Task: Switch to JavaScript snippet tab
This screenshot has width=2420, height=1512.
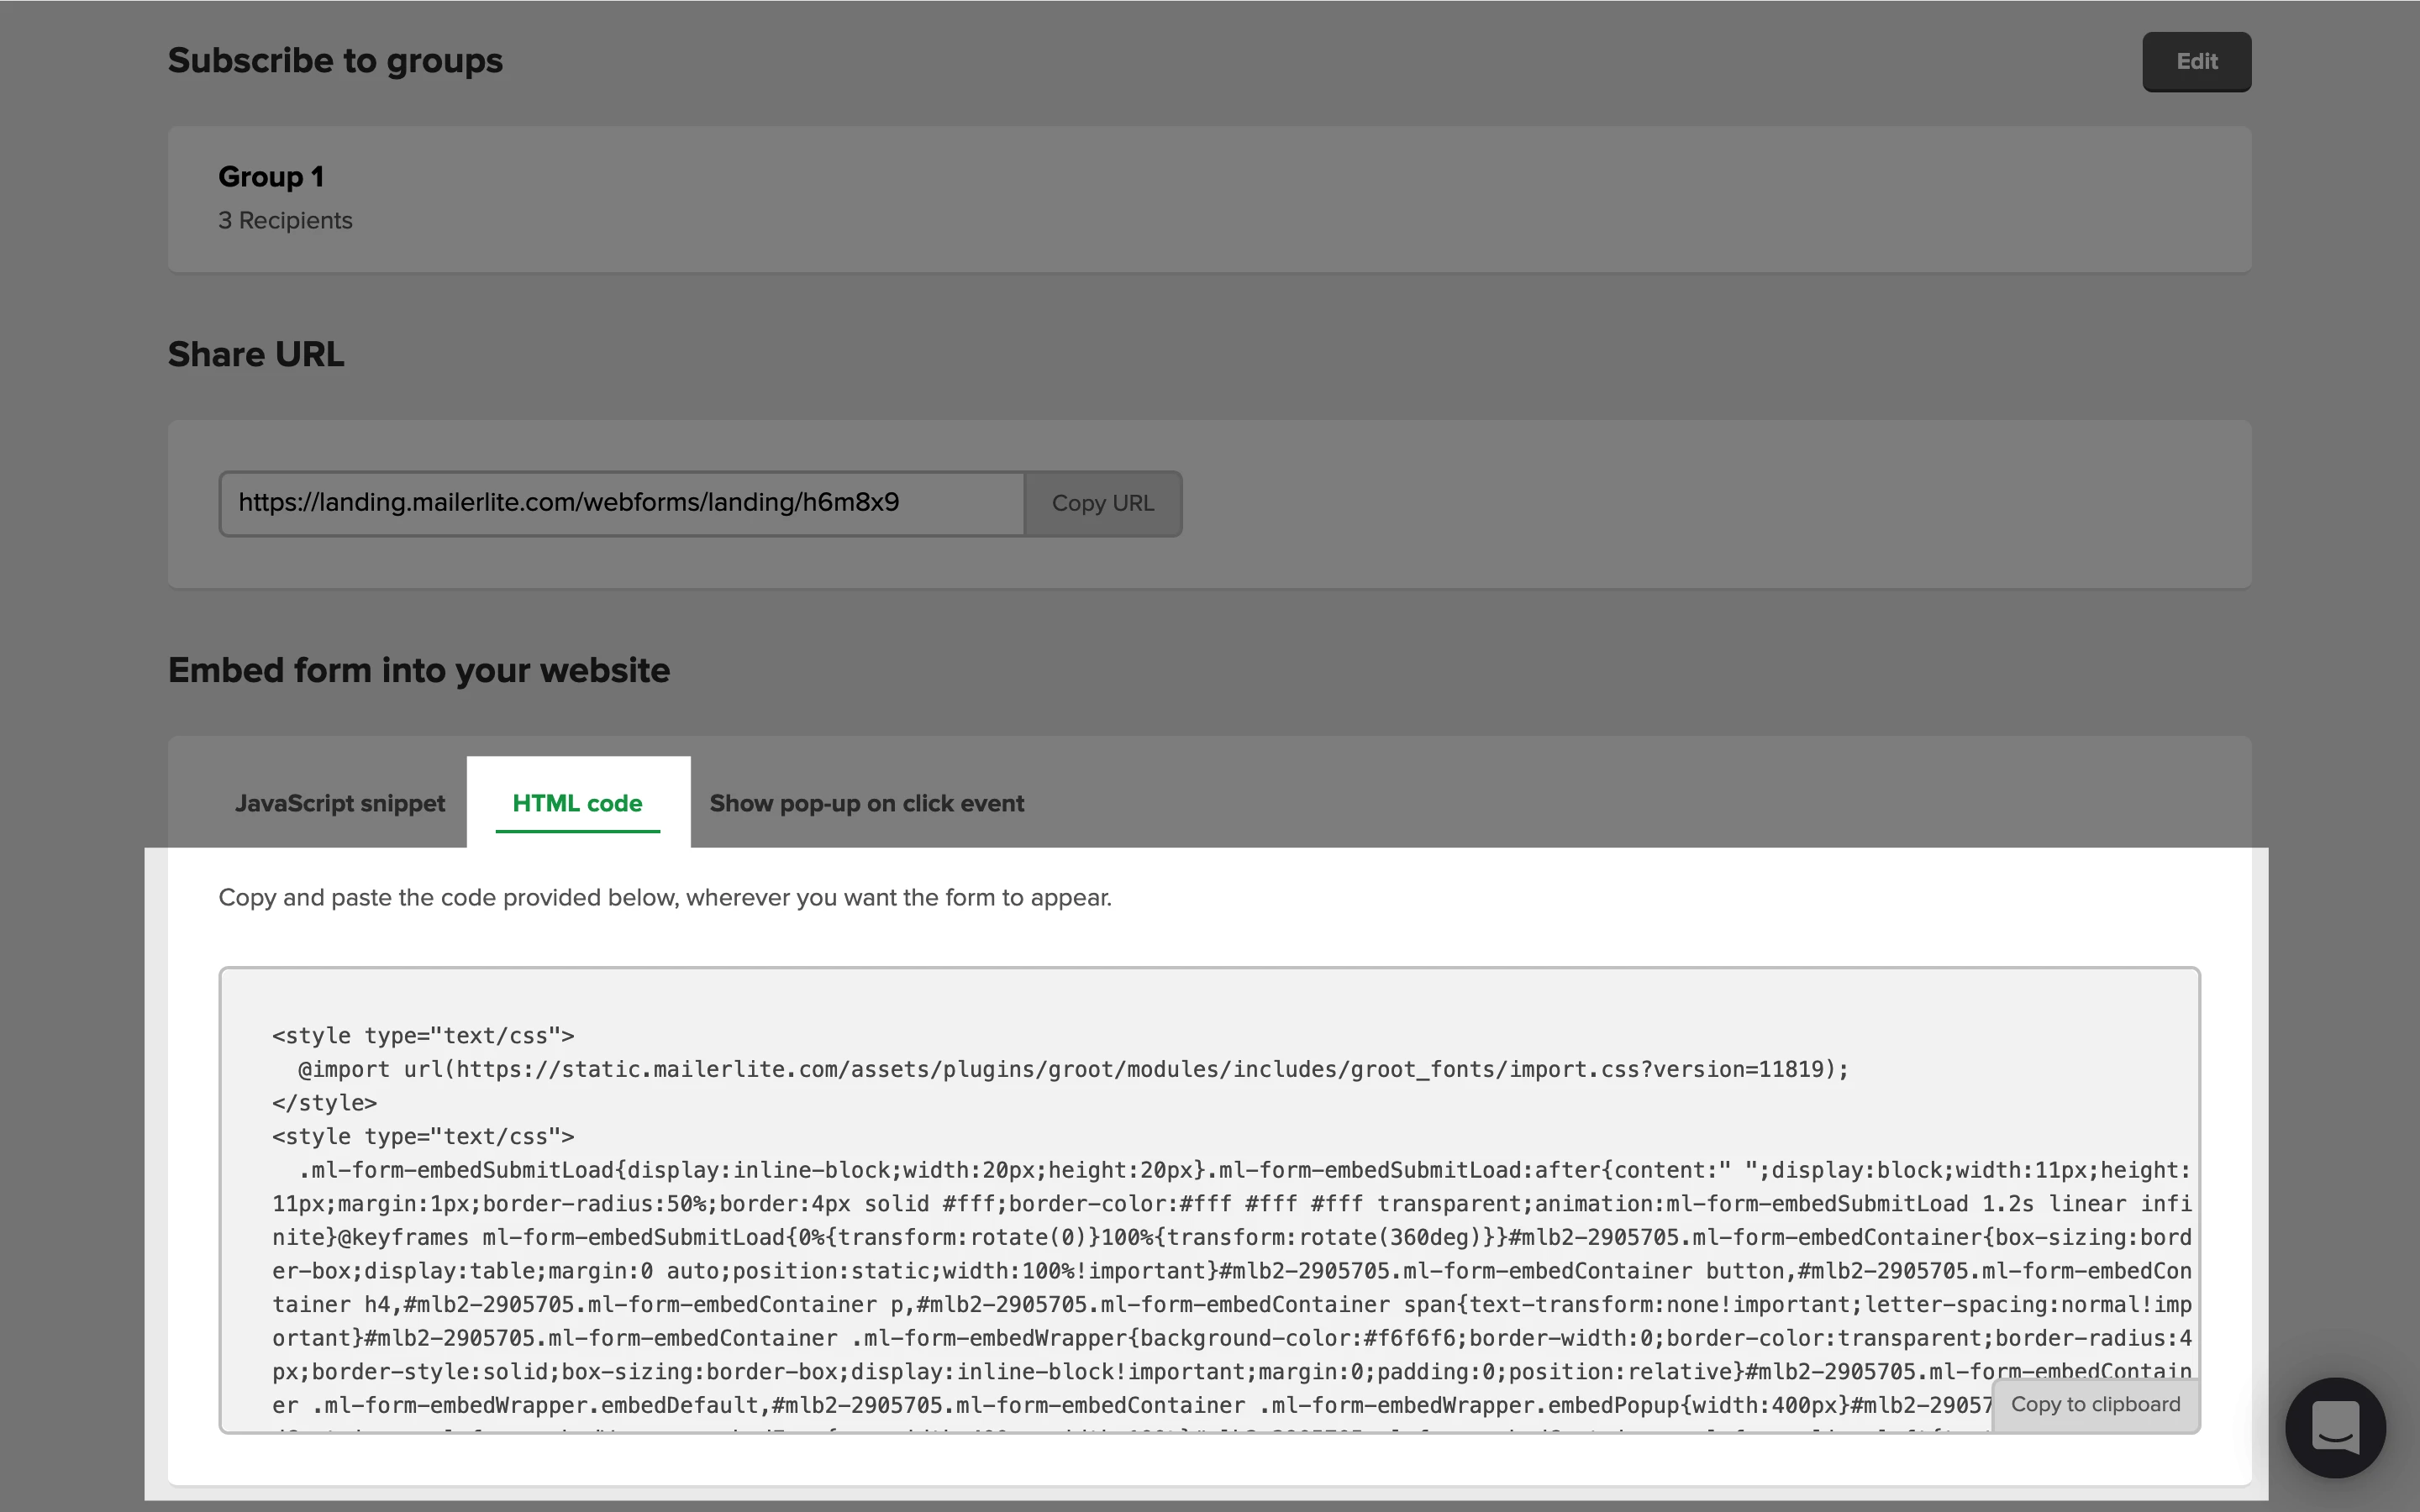Action: click(x=339, y=803)
